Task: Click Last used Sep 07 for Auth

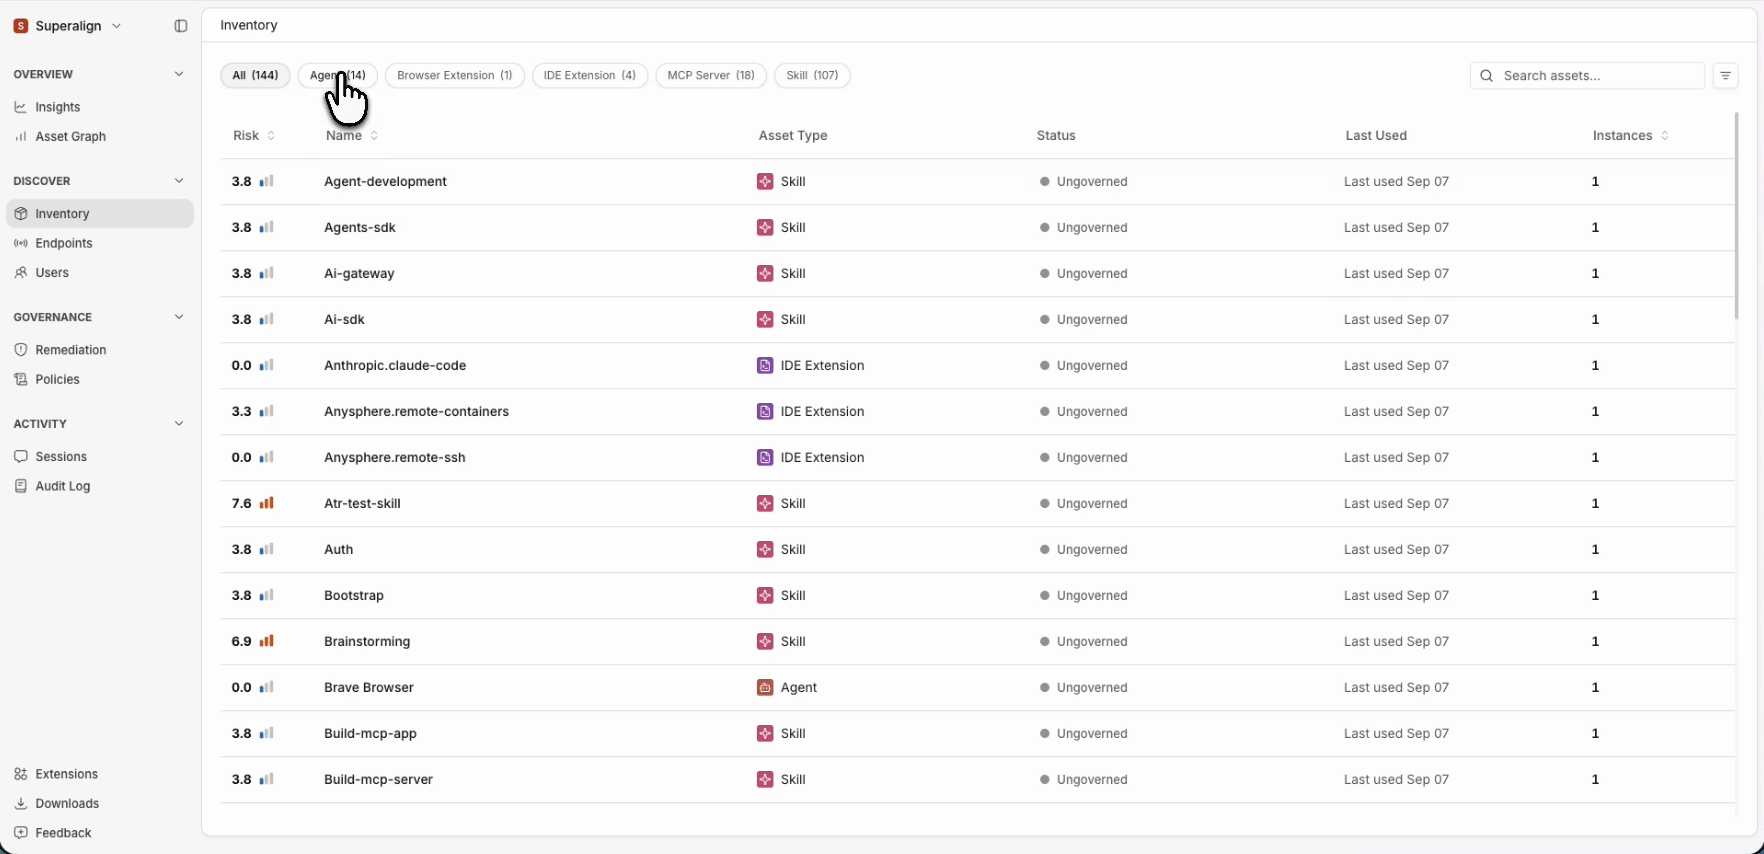Action: pyautogui.click(x=1396, y=550)
